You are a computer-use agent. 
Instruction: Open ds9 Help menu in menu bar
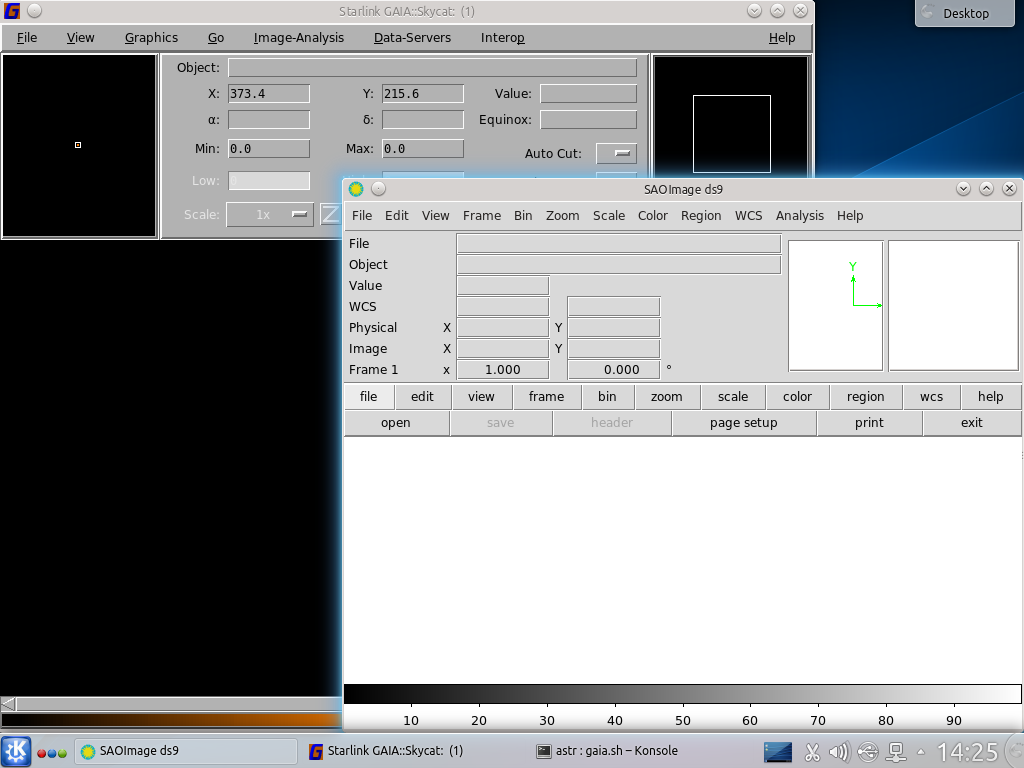(x=850, y=216)
